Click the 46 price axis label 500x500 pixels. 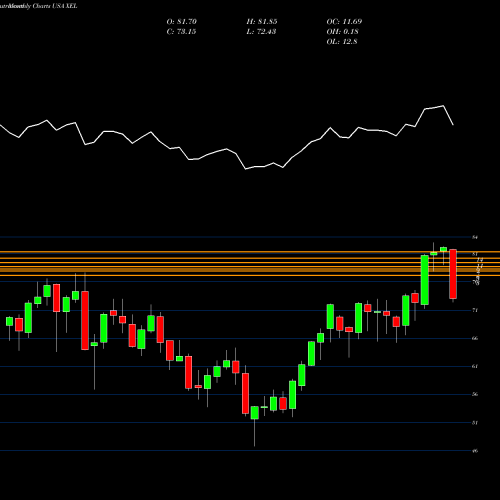pyautogui.click(x=475, y=451)
